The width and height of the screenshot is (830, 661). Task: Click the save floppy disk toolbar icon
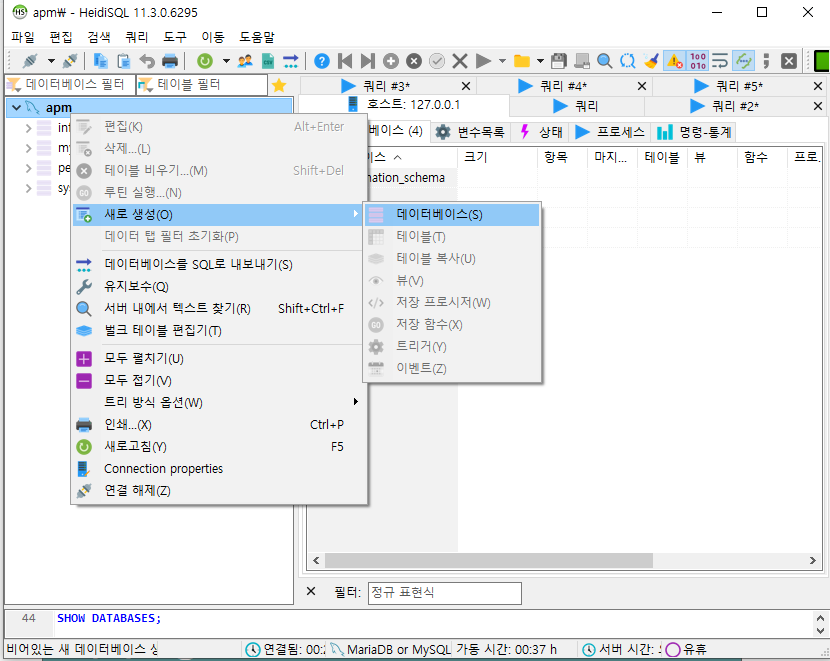pos(559,61)
